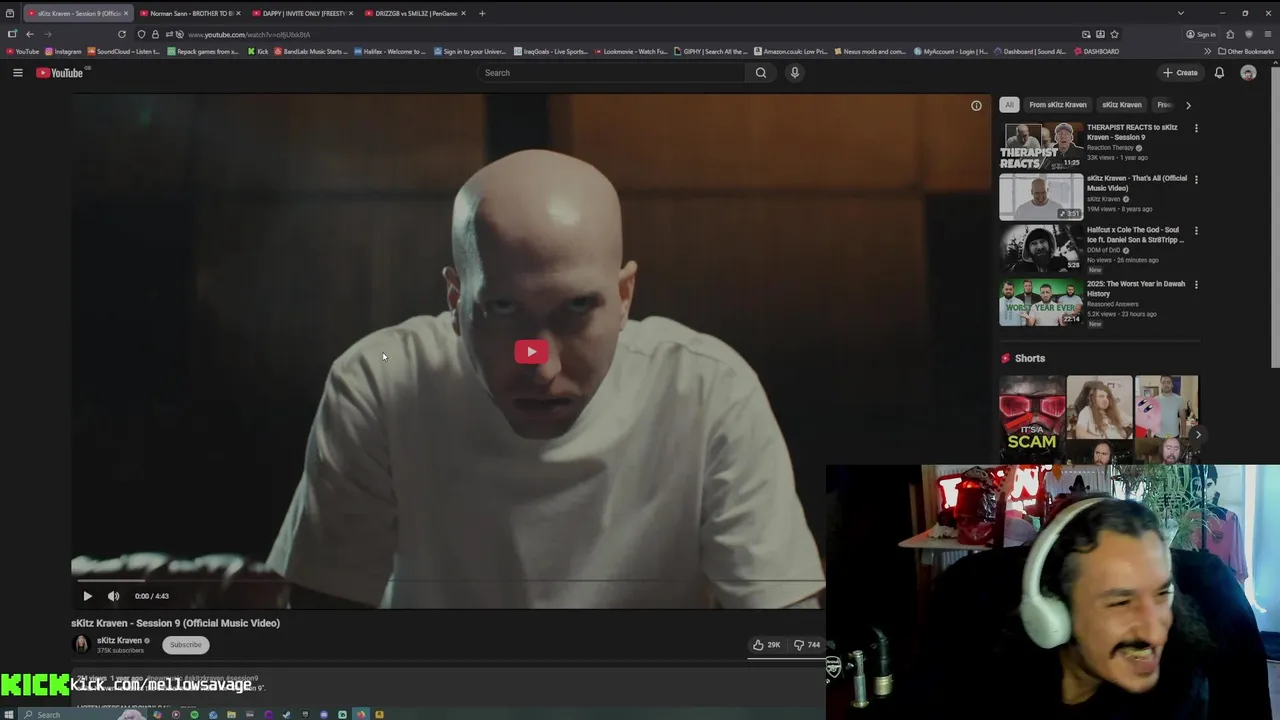Click Windows Start button
1280x720 pixels.
click(9, 714)
